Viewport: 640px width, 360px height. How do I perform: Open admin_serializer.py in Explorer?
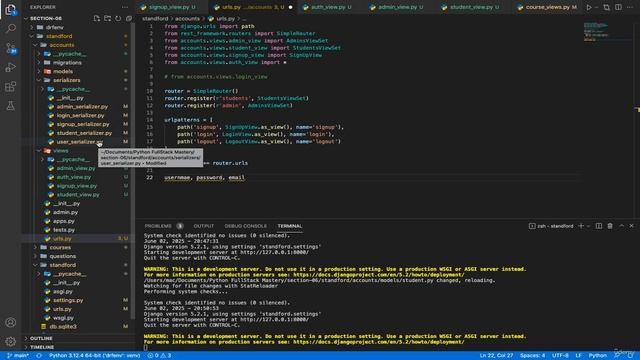[82, 107]
